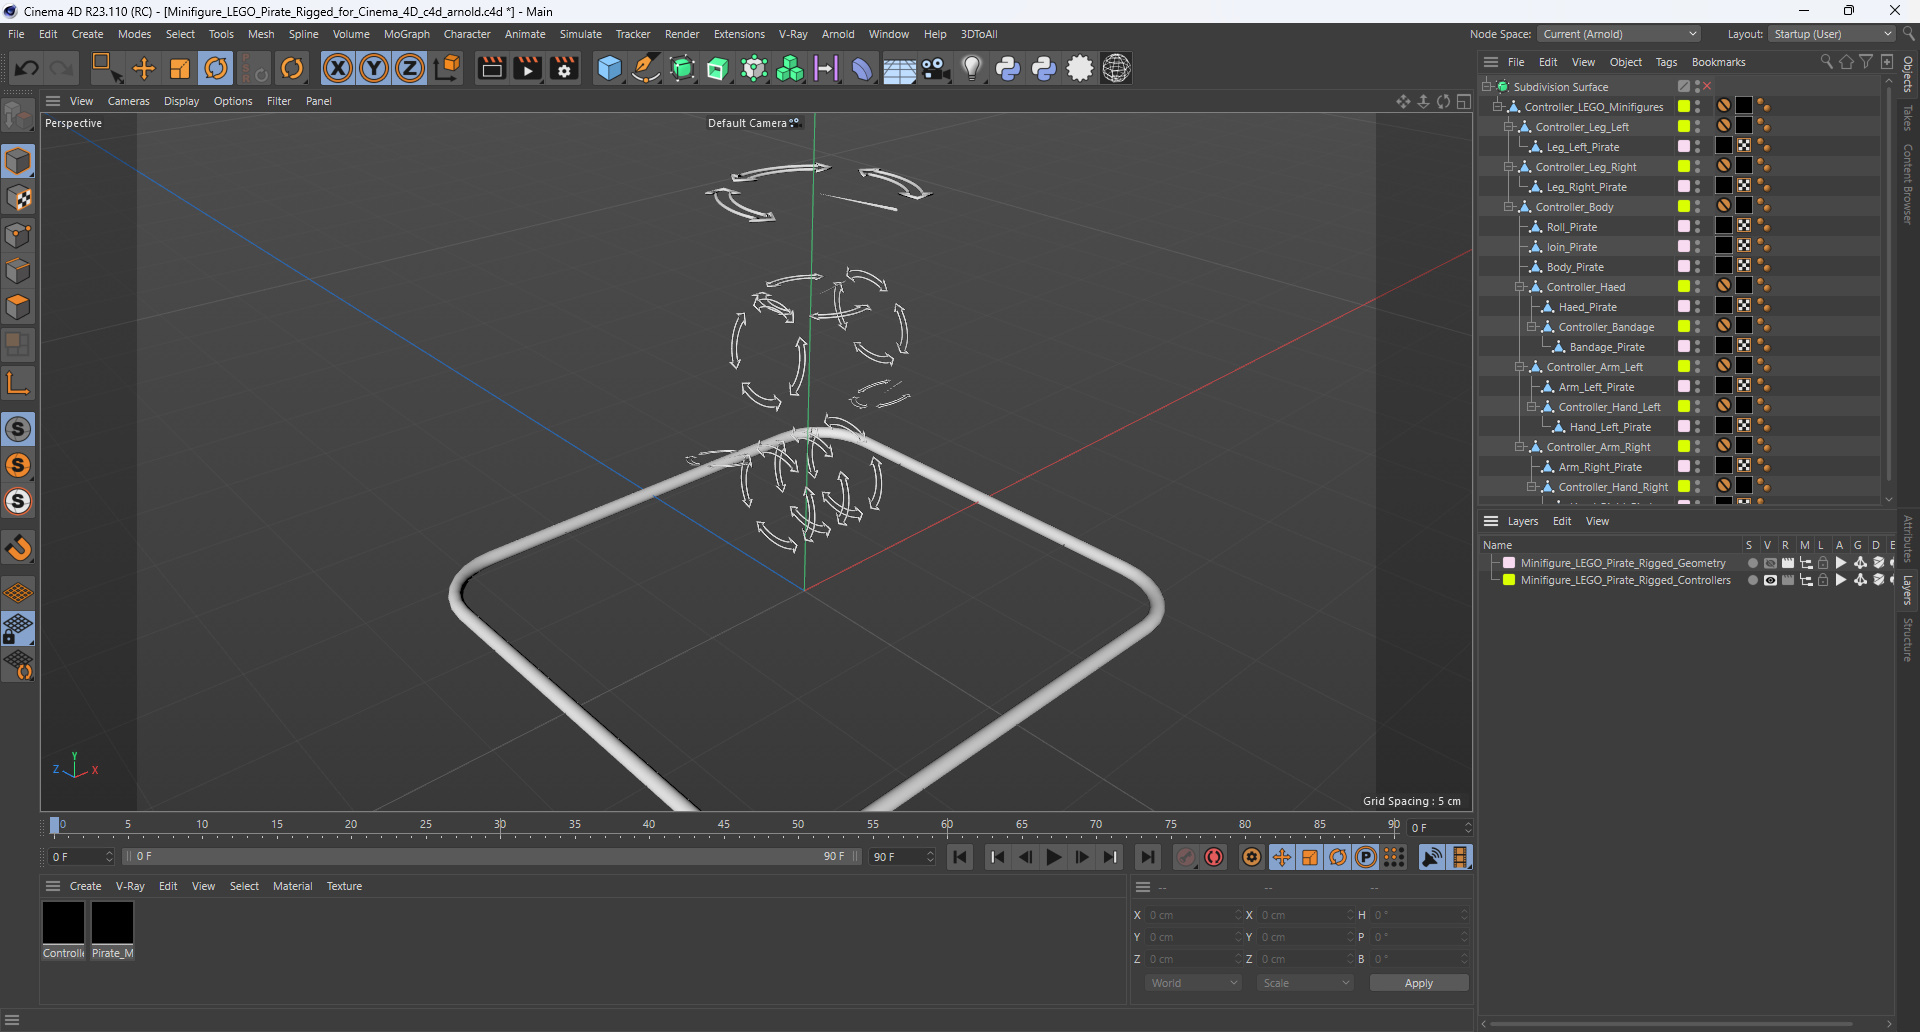Select the Pirate_M material thumbnail

pyautogui.click(x=112, y=922)
